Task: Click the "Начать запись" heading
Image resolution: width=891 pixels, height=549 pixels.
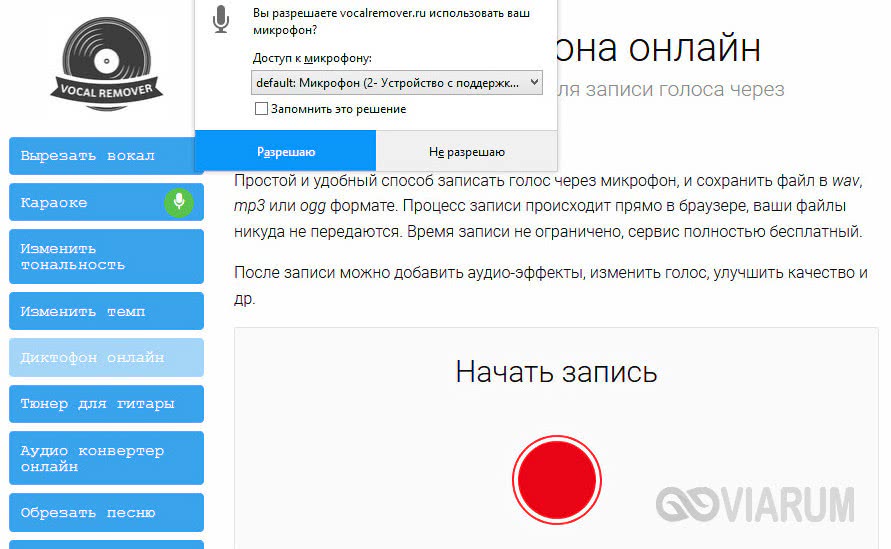Action: [556, 372]
